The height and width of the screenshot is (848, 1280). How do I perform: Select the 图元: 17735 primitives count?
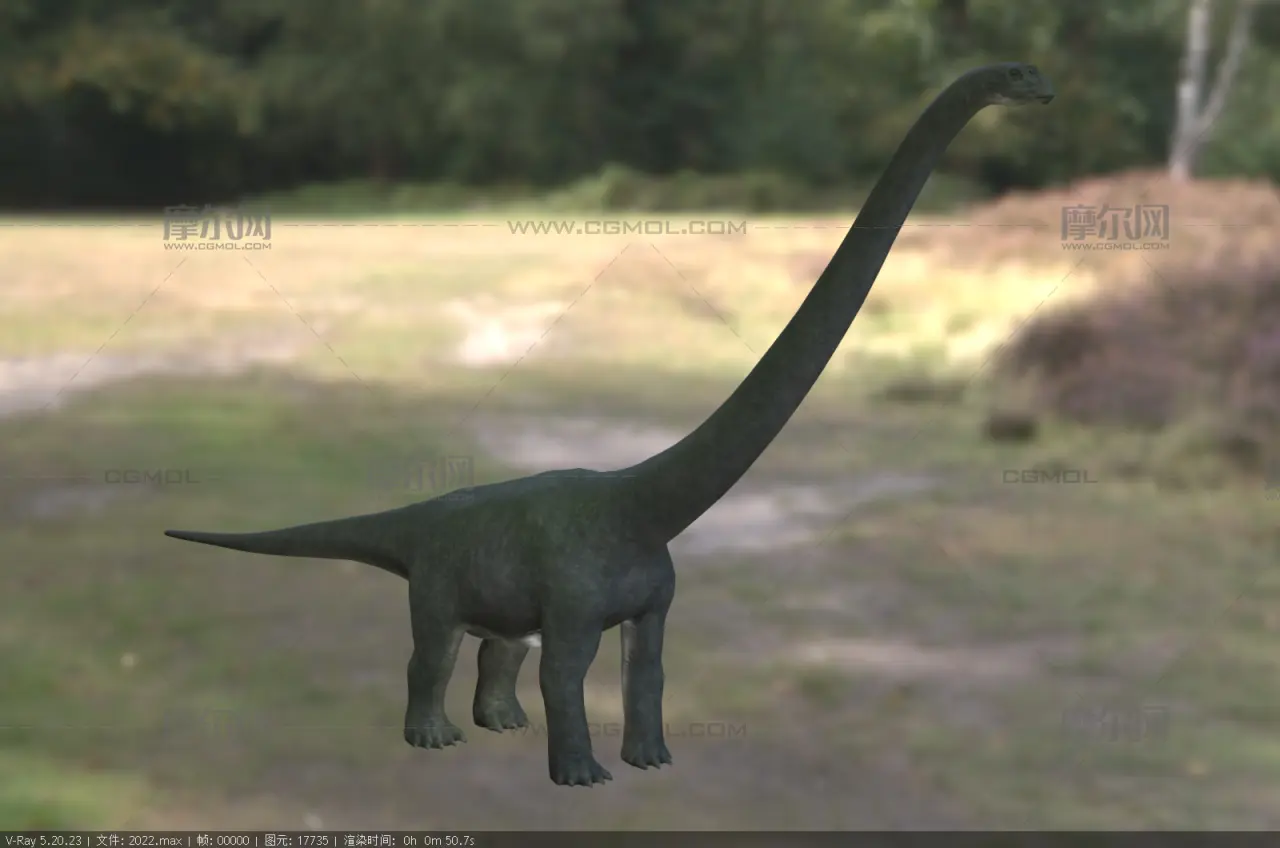click(x=295, y=840)
